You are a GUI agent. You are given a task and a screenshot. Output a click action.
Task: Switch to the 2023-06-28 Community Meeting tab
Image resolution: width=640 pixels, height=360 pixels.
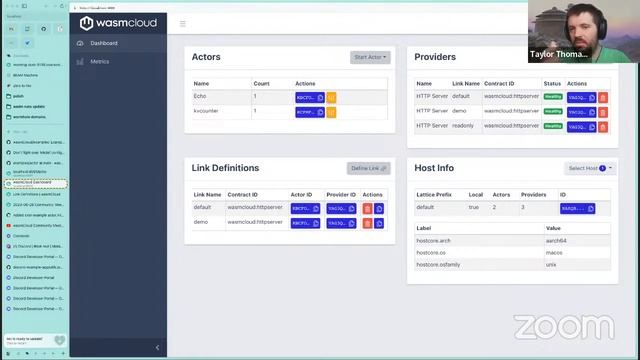[35, 205]
